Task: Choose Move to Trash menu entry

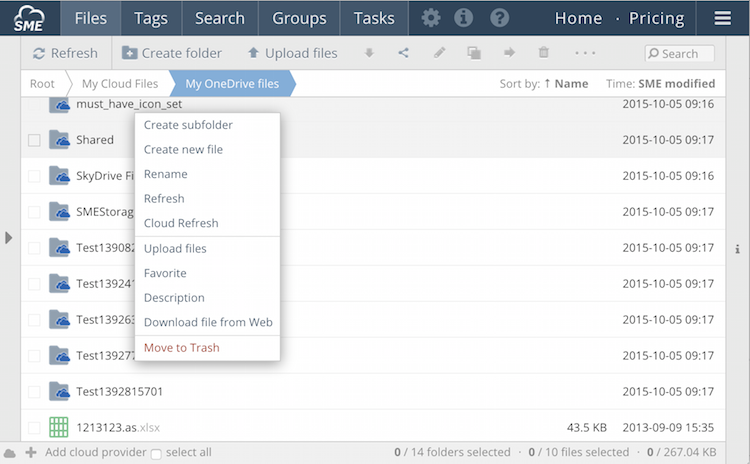Action: pos(181,348)
